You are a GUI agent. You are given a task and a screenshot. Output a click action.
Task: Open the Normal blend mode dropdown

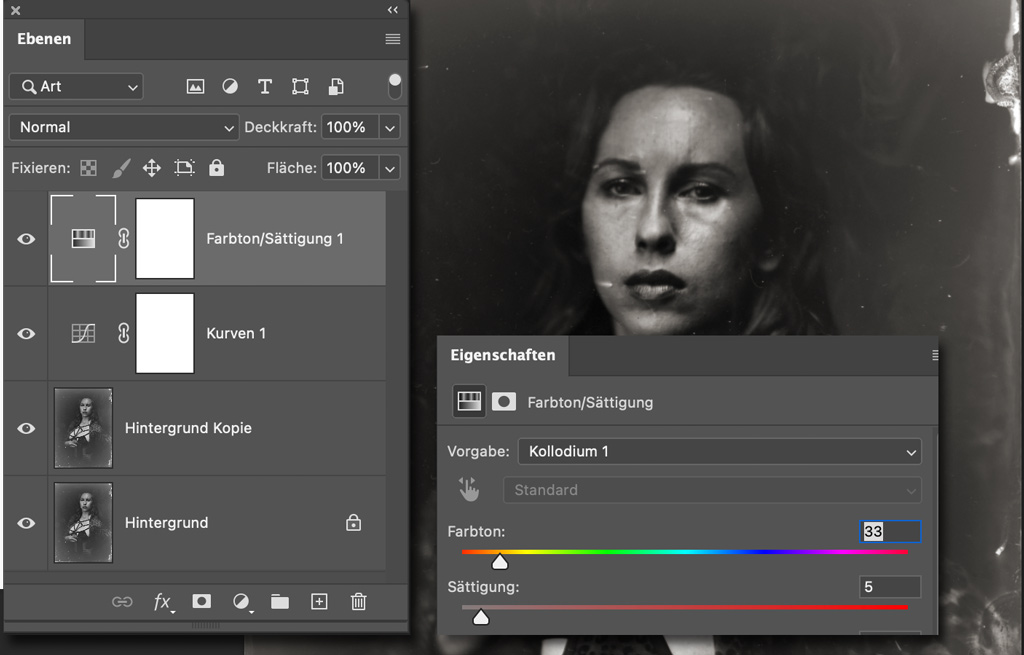[124, 127]
